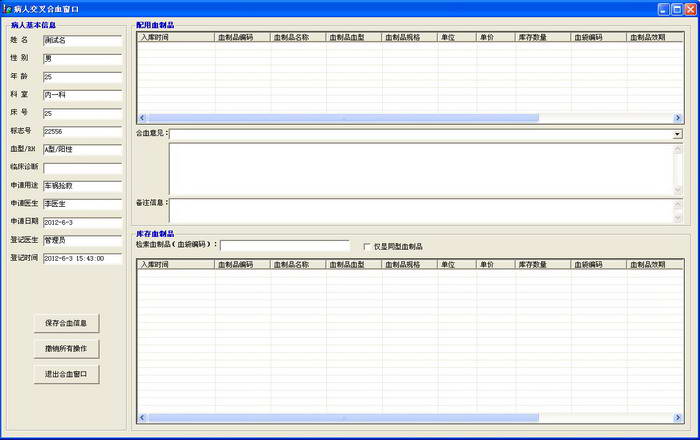Click scroll-down arrow of 合血意见 text area
The image size is (700, 440).
point(678,190)
